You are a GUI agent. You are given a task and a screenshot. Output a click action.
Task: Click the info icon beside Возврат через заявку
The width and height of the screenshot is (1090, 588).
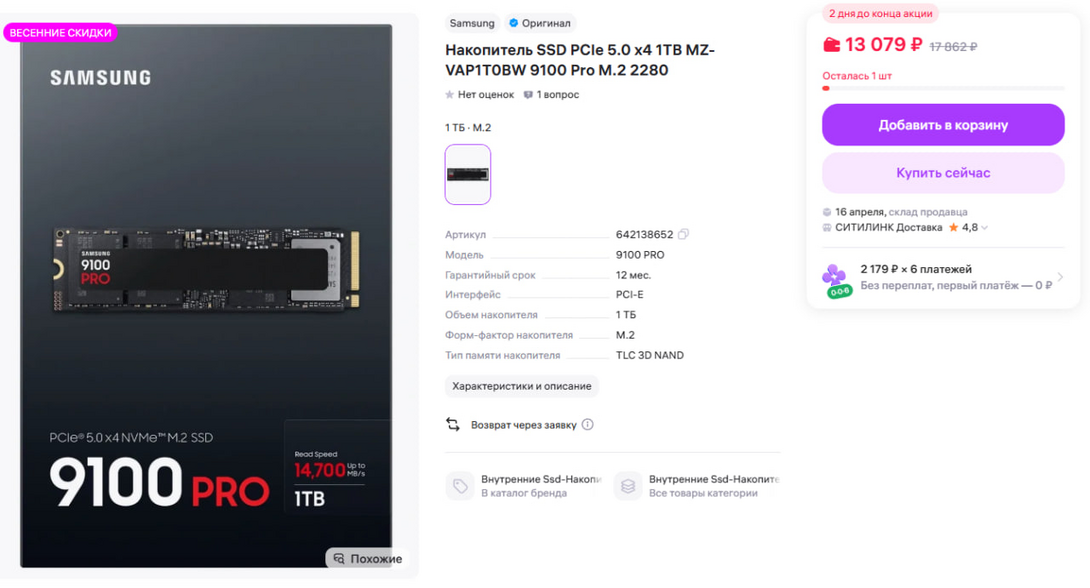(x=588, y=425)
